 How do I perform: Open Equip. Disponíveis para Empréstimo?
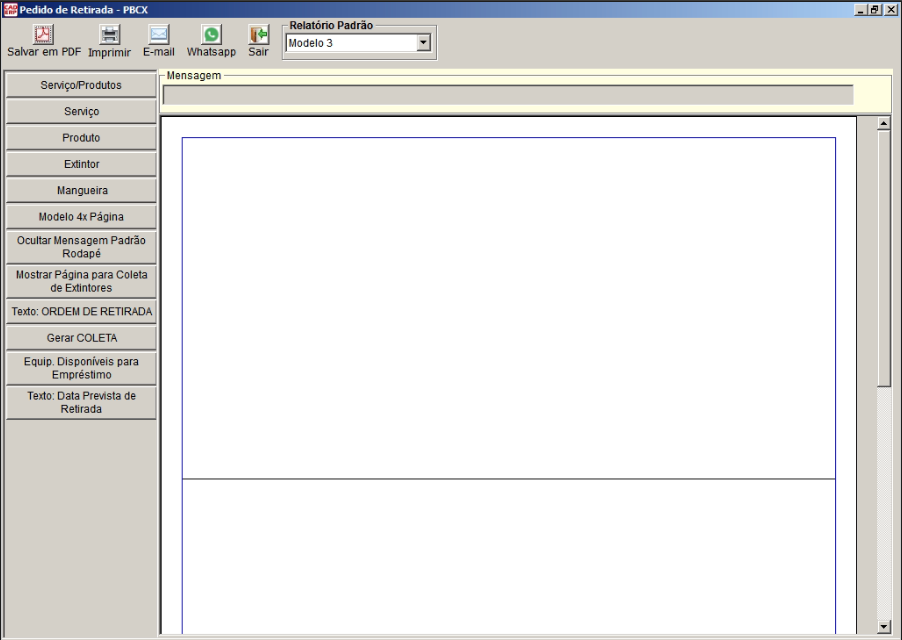pyautogui.click(x=81, y=368)
